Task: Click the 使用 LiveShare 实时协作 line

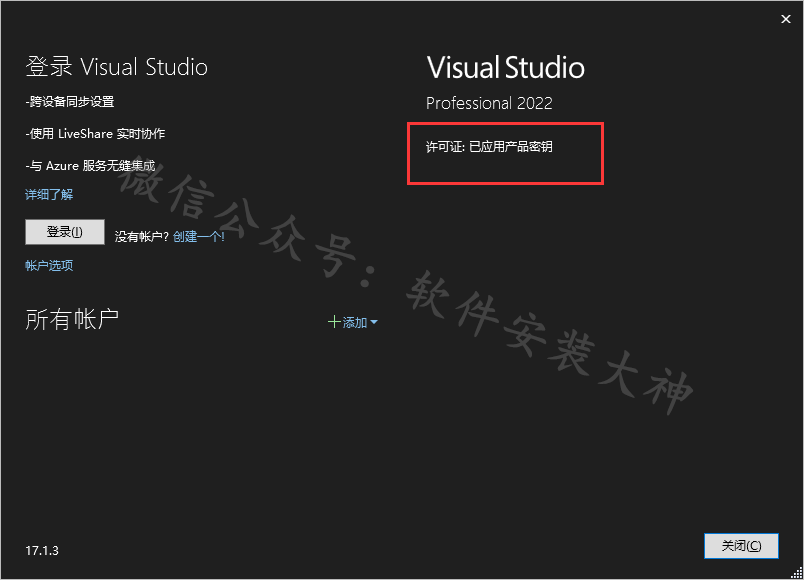Action: [x=95, y=134]
